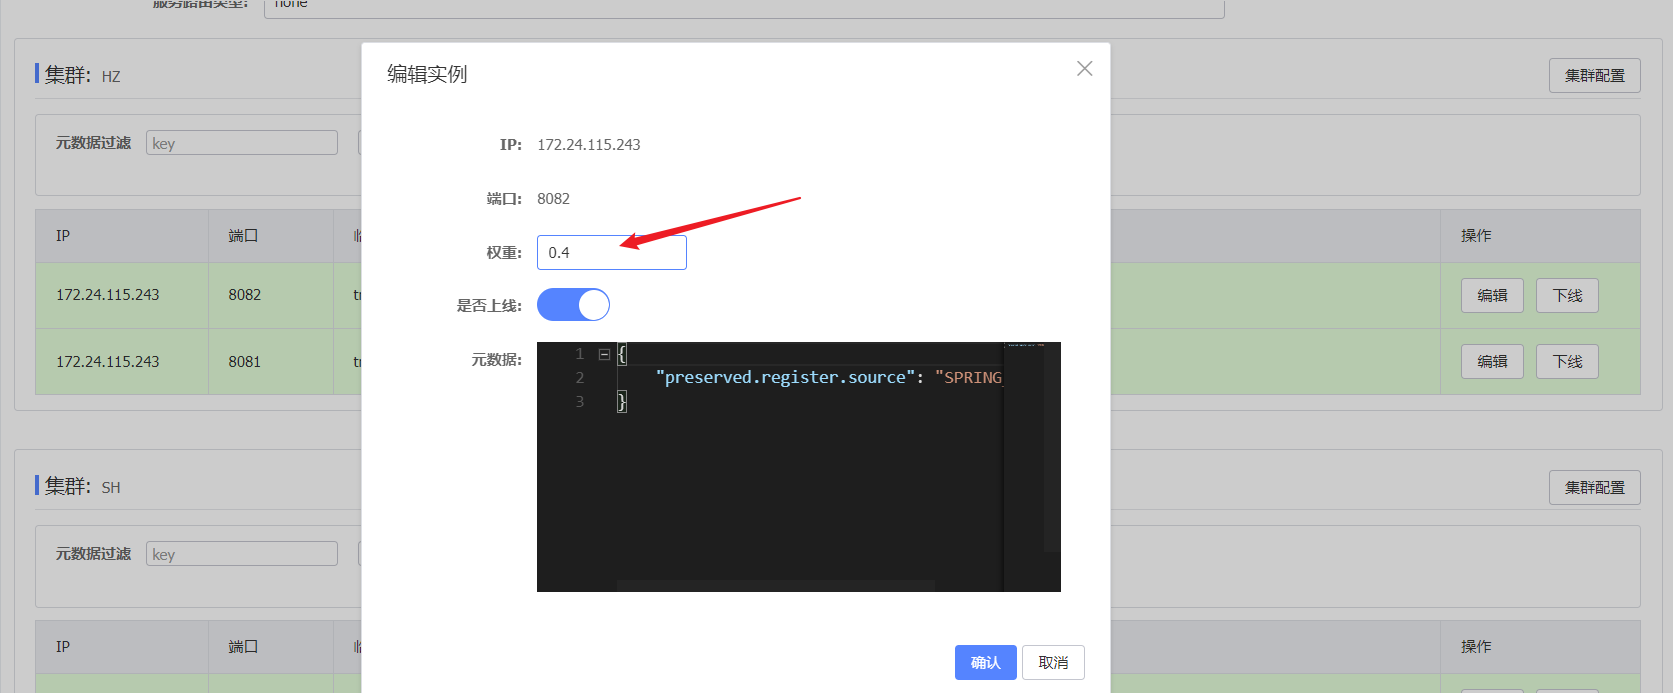This screenshot has width=1673, height=693.
Task: Select the 8081 port cell in the HZ table
Action: [271, 362]
